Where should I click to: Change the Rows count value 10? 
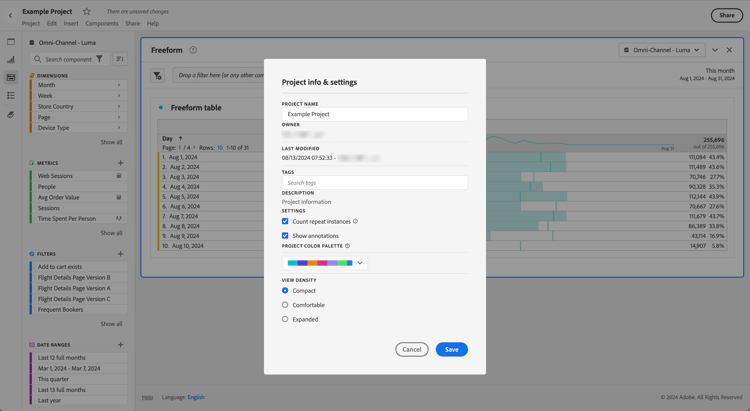(220, 147)
